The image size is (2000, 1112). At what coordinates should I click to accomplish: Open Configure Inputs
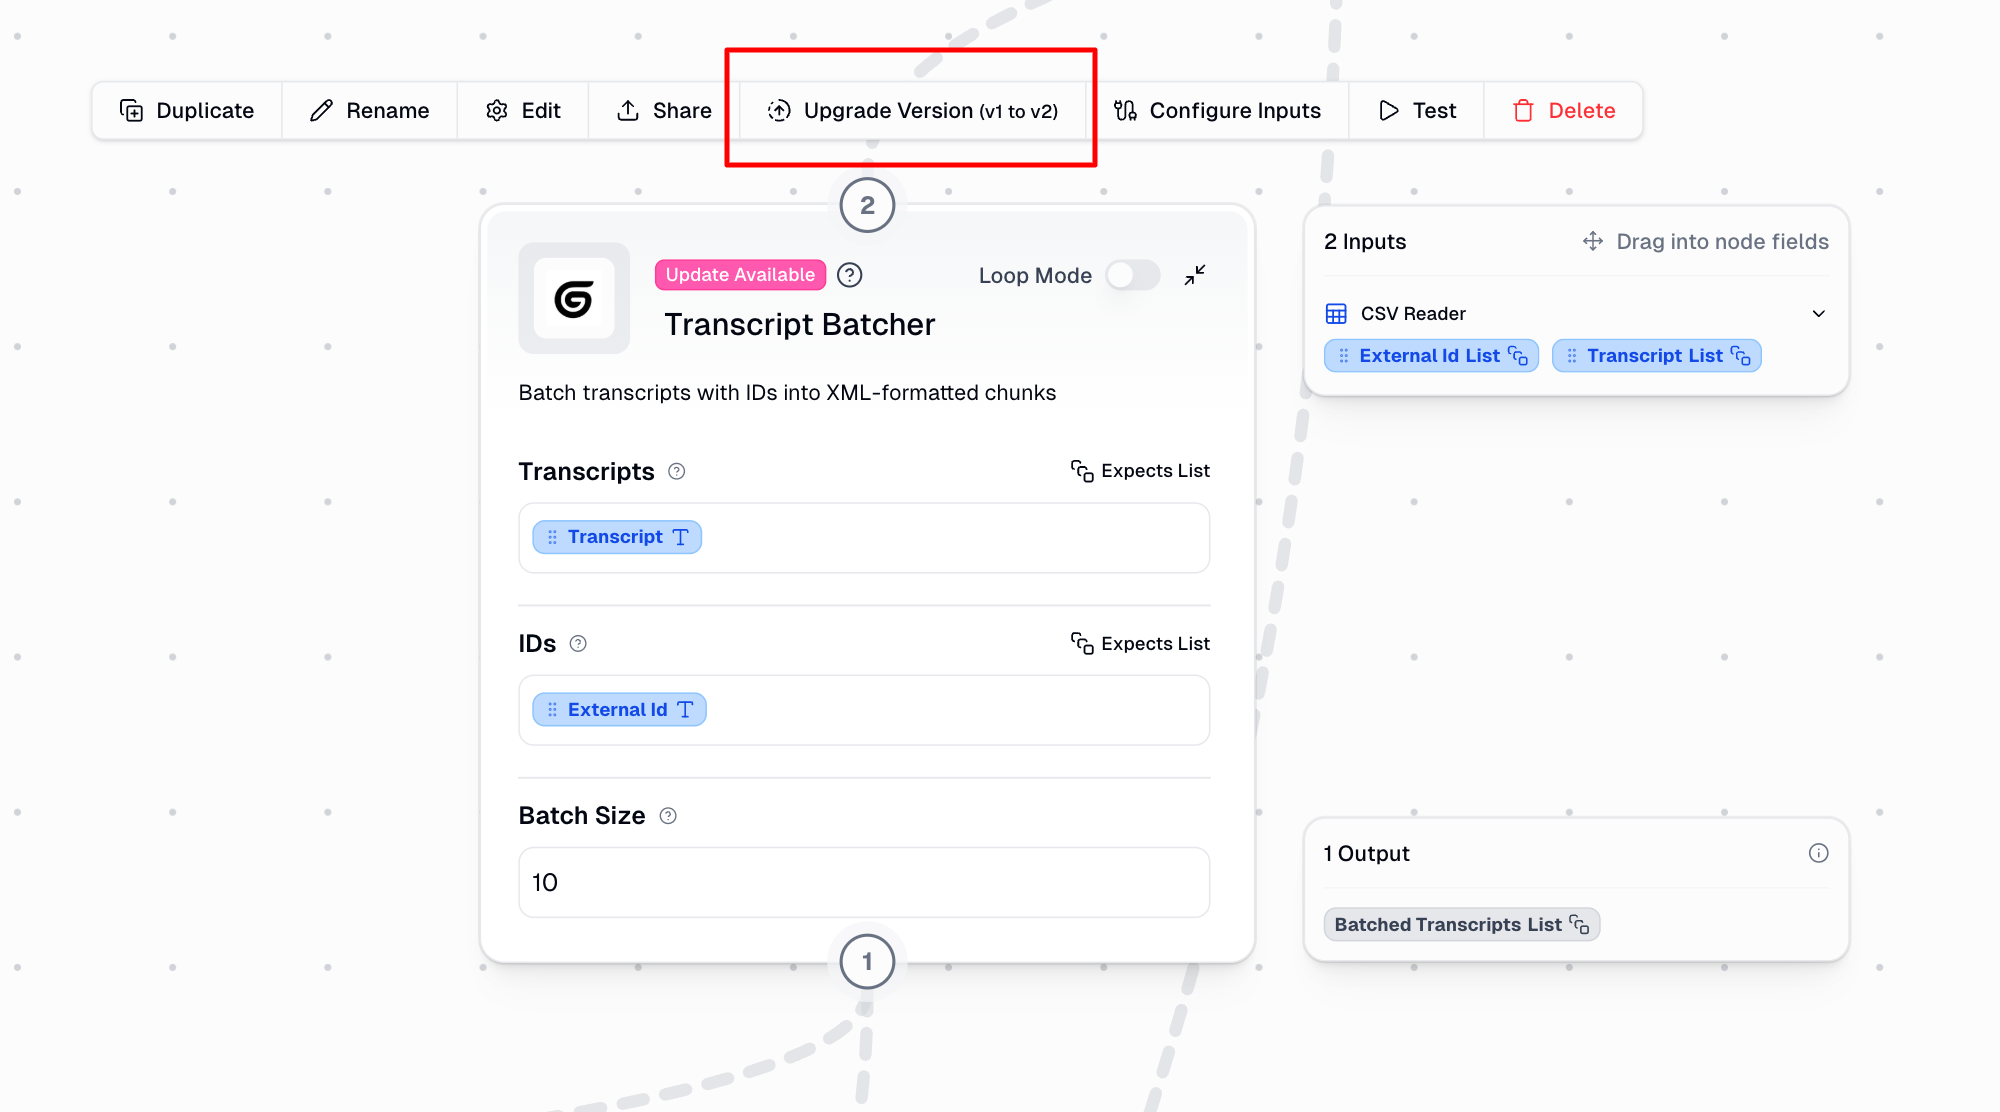point(1217,111)
